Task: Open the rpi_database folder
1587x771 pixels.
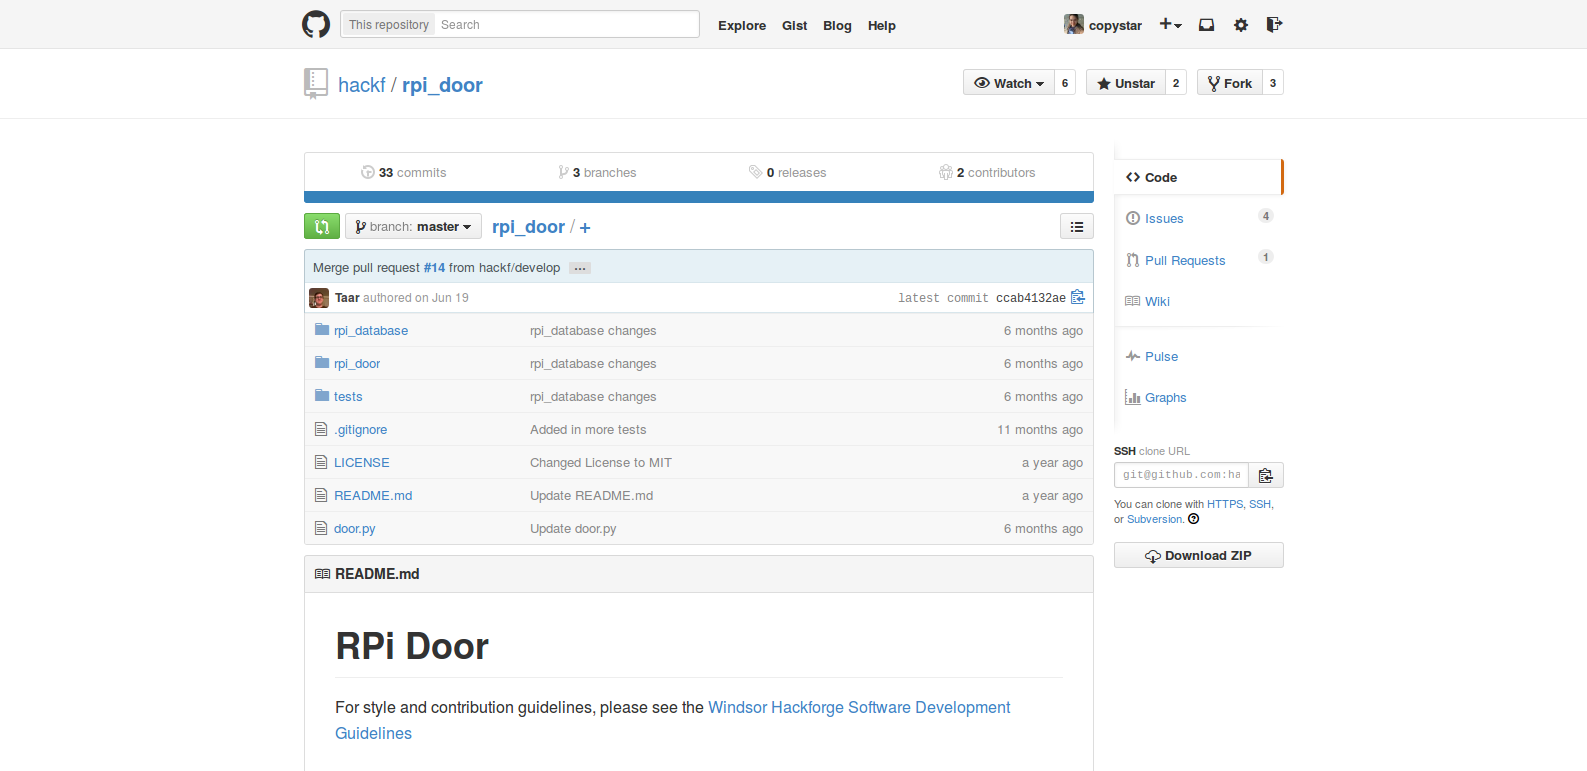Action: tap(371, 330)
